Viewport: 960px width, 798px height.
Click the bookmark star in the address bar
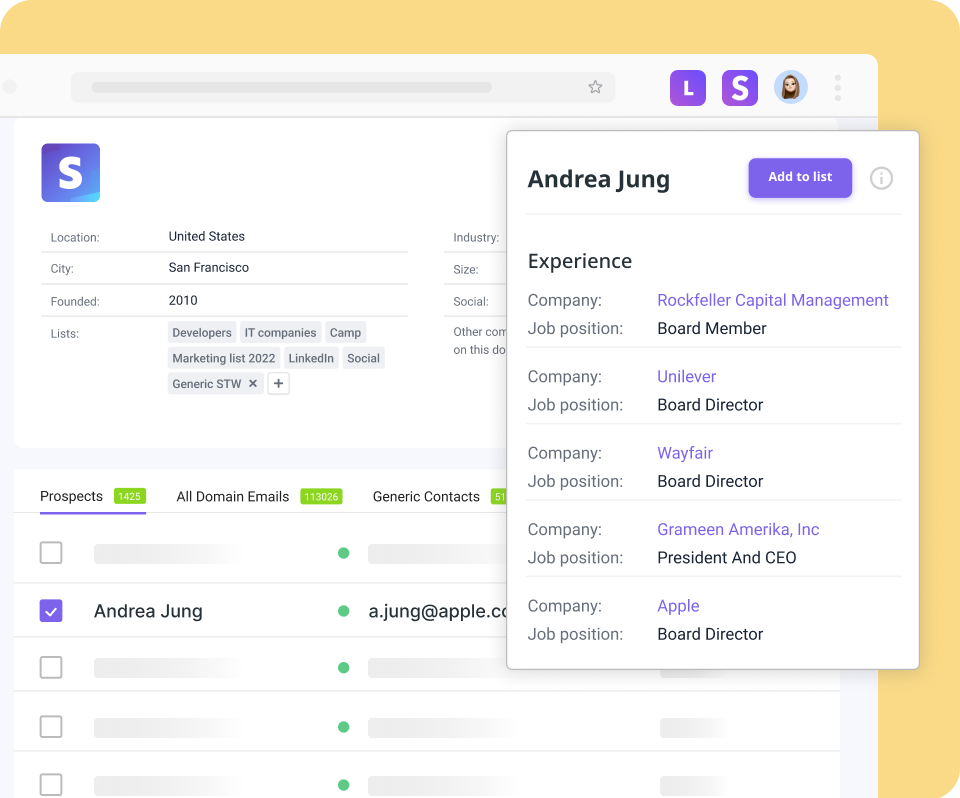595,88
